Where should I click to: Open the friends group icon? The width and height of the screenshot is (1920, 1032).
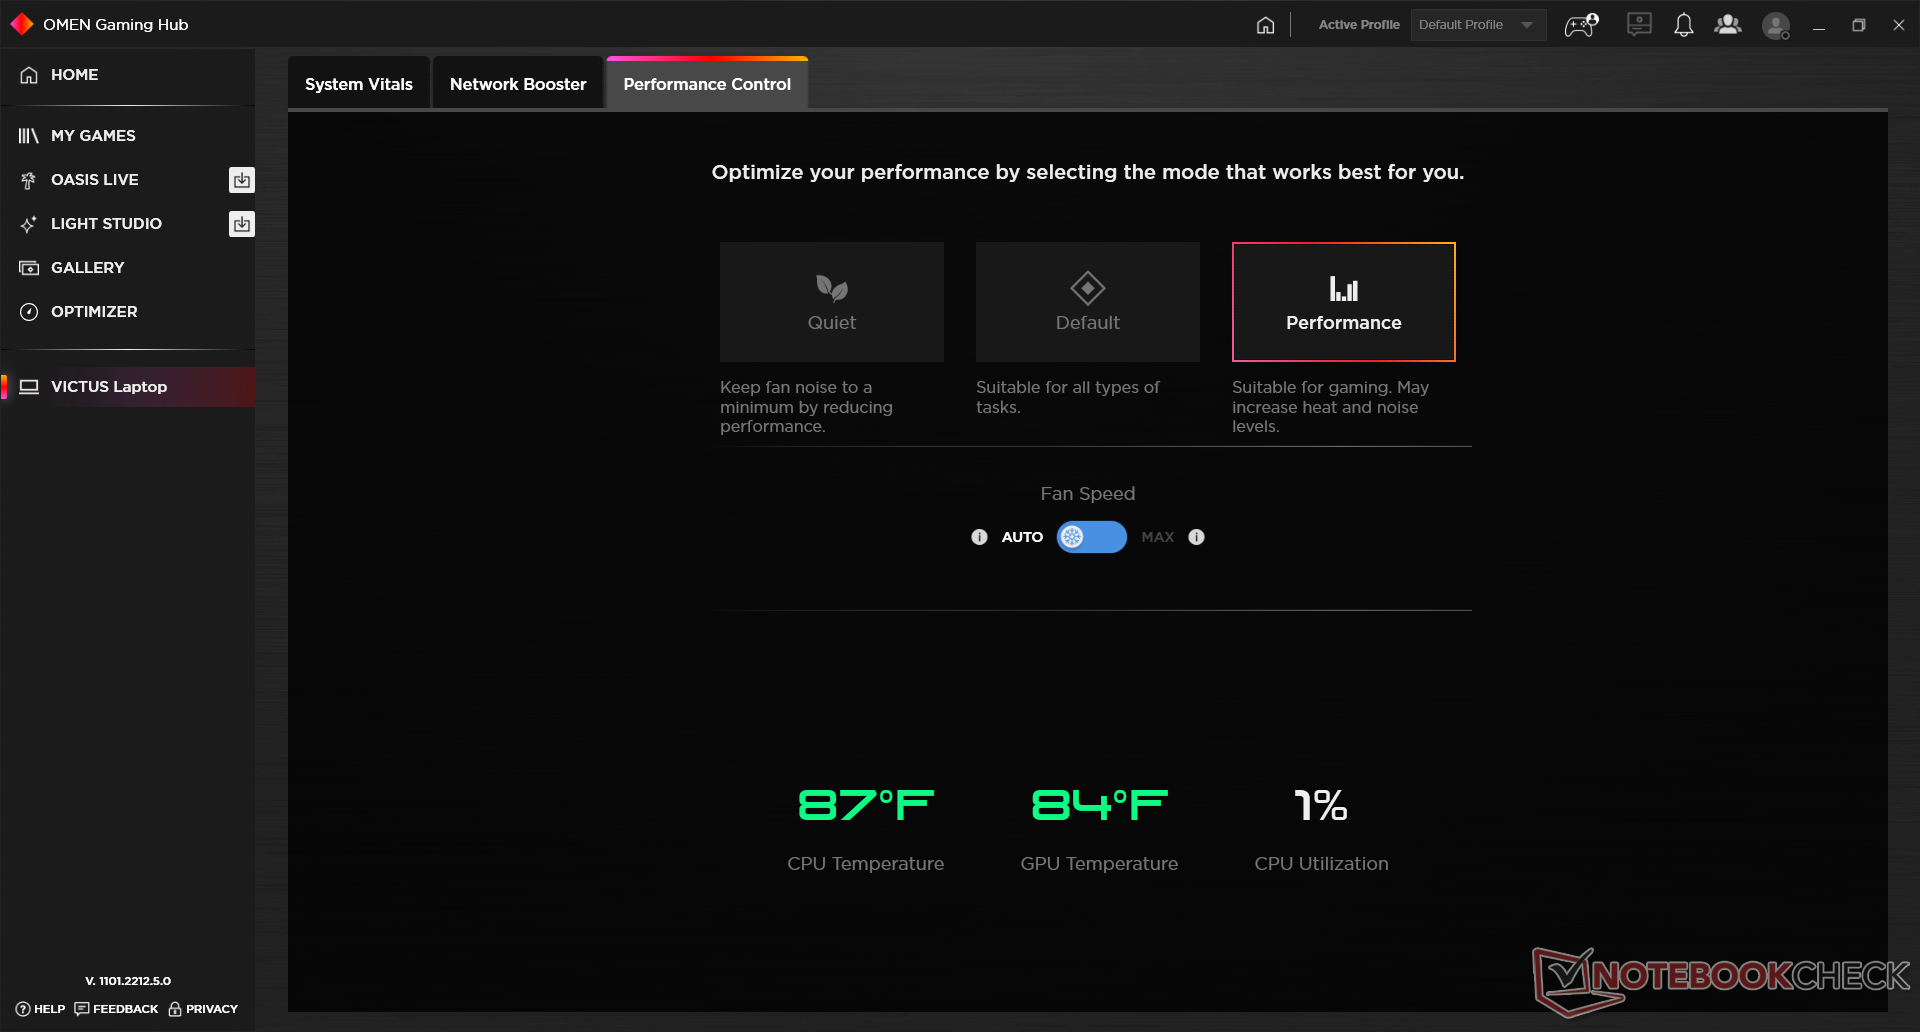tap(1728, 25)
